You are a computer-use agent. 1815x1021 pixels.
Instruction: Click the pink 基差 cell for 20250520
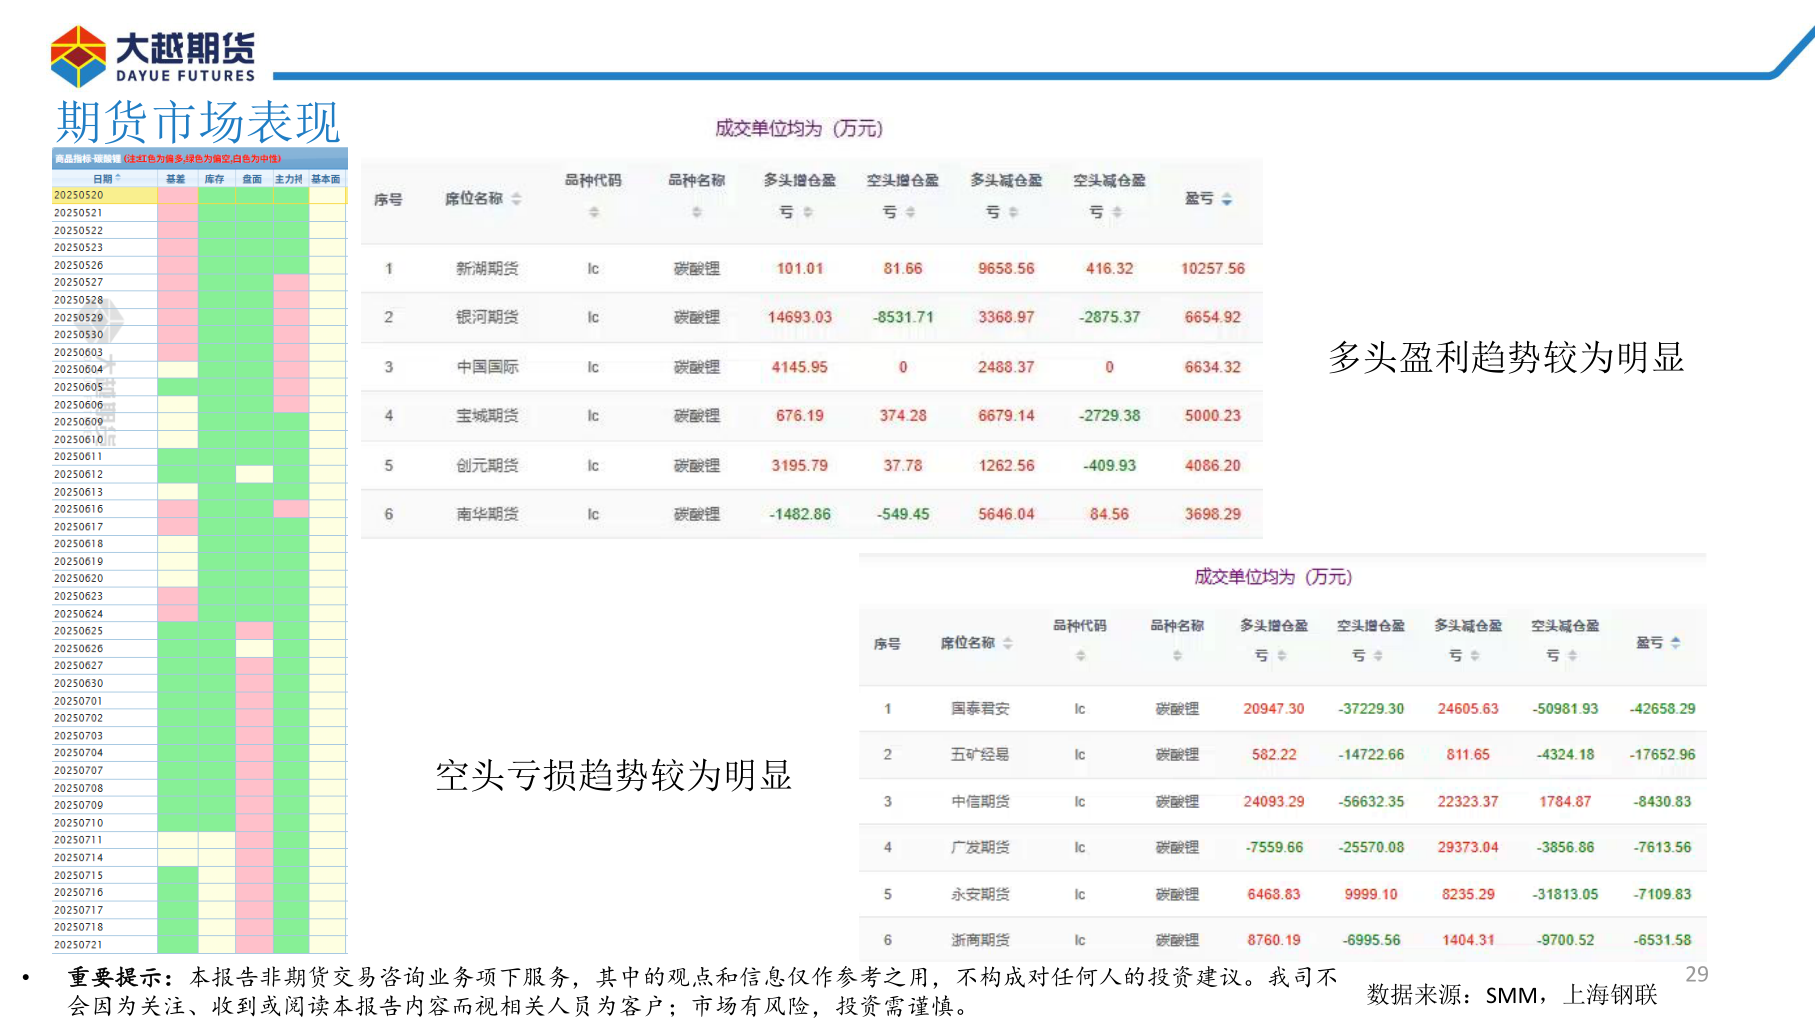point(176,197)
